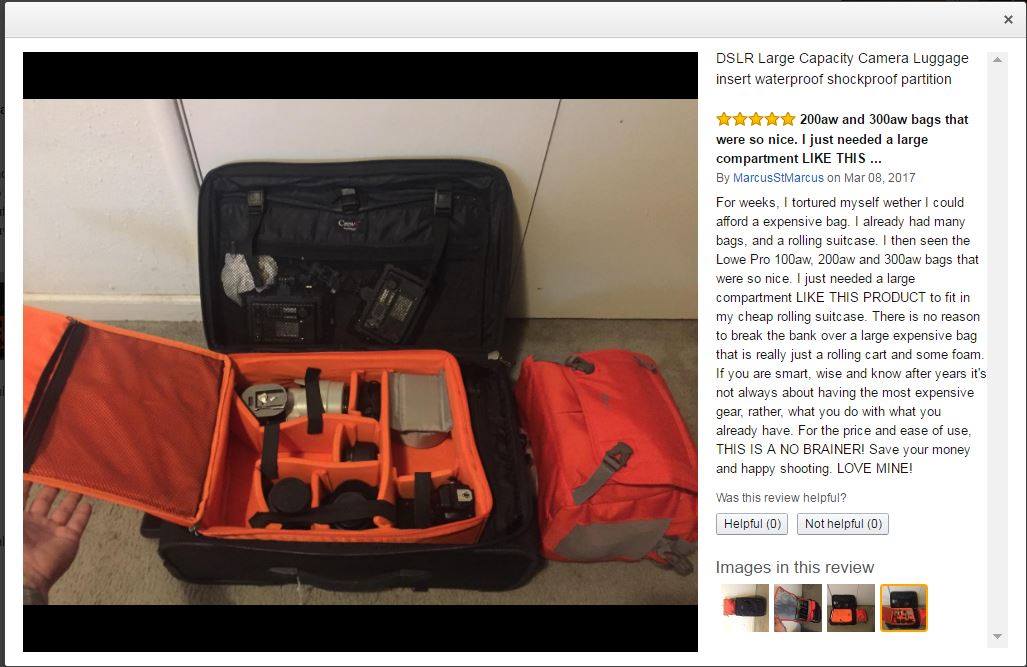This screenshot has height=667, width=1027.
Task: Open the second review image thumbnail
Action: (798, 608)
